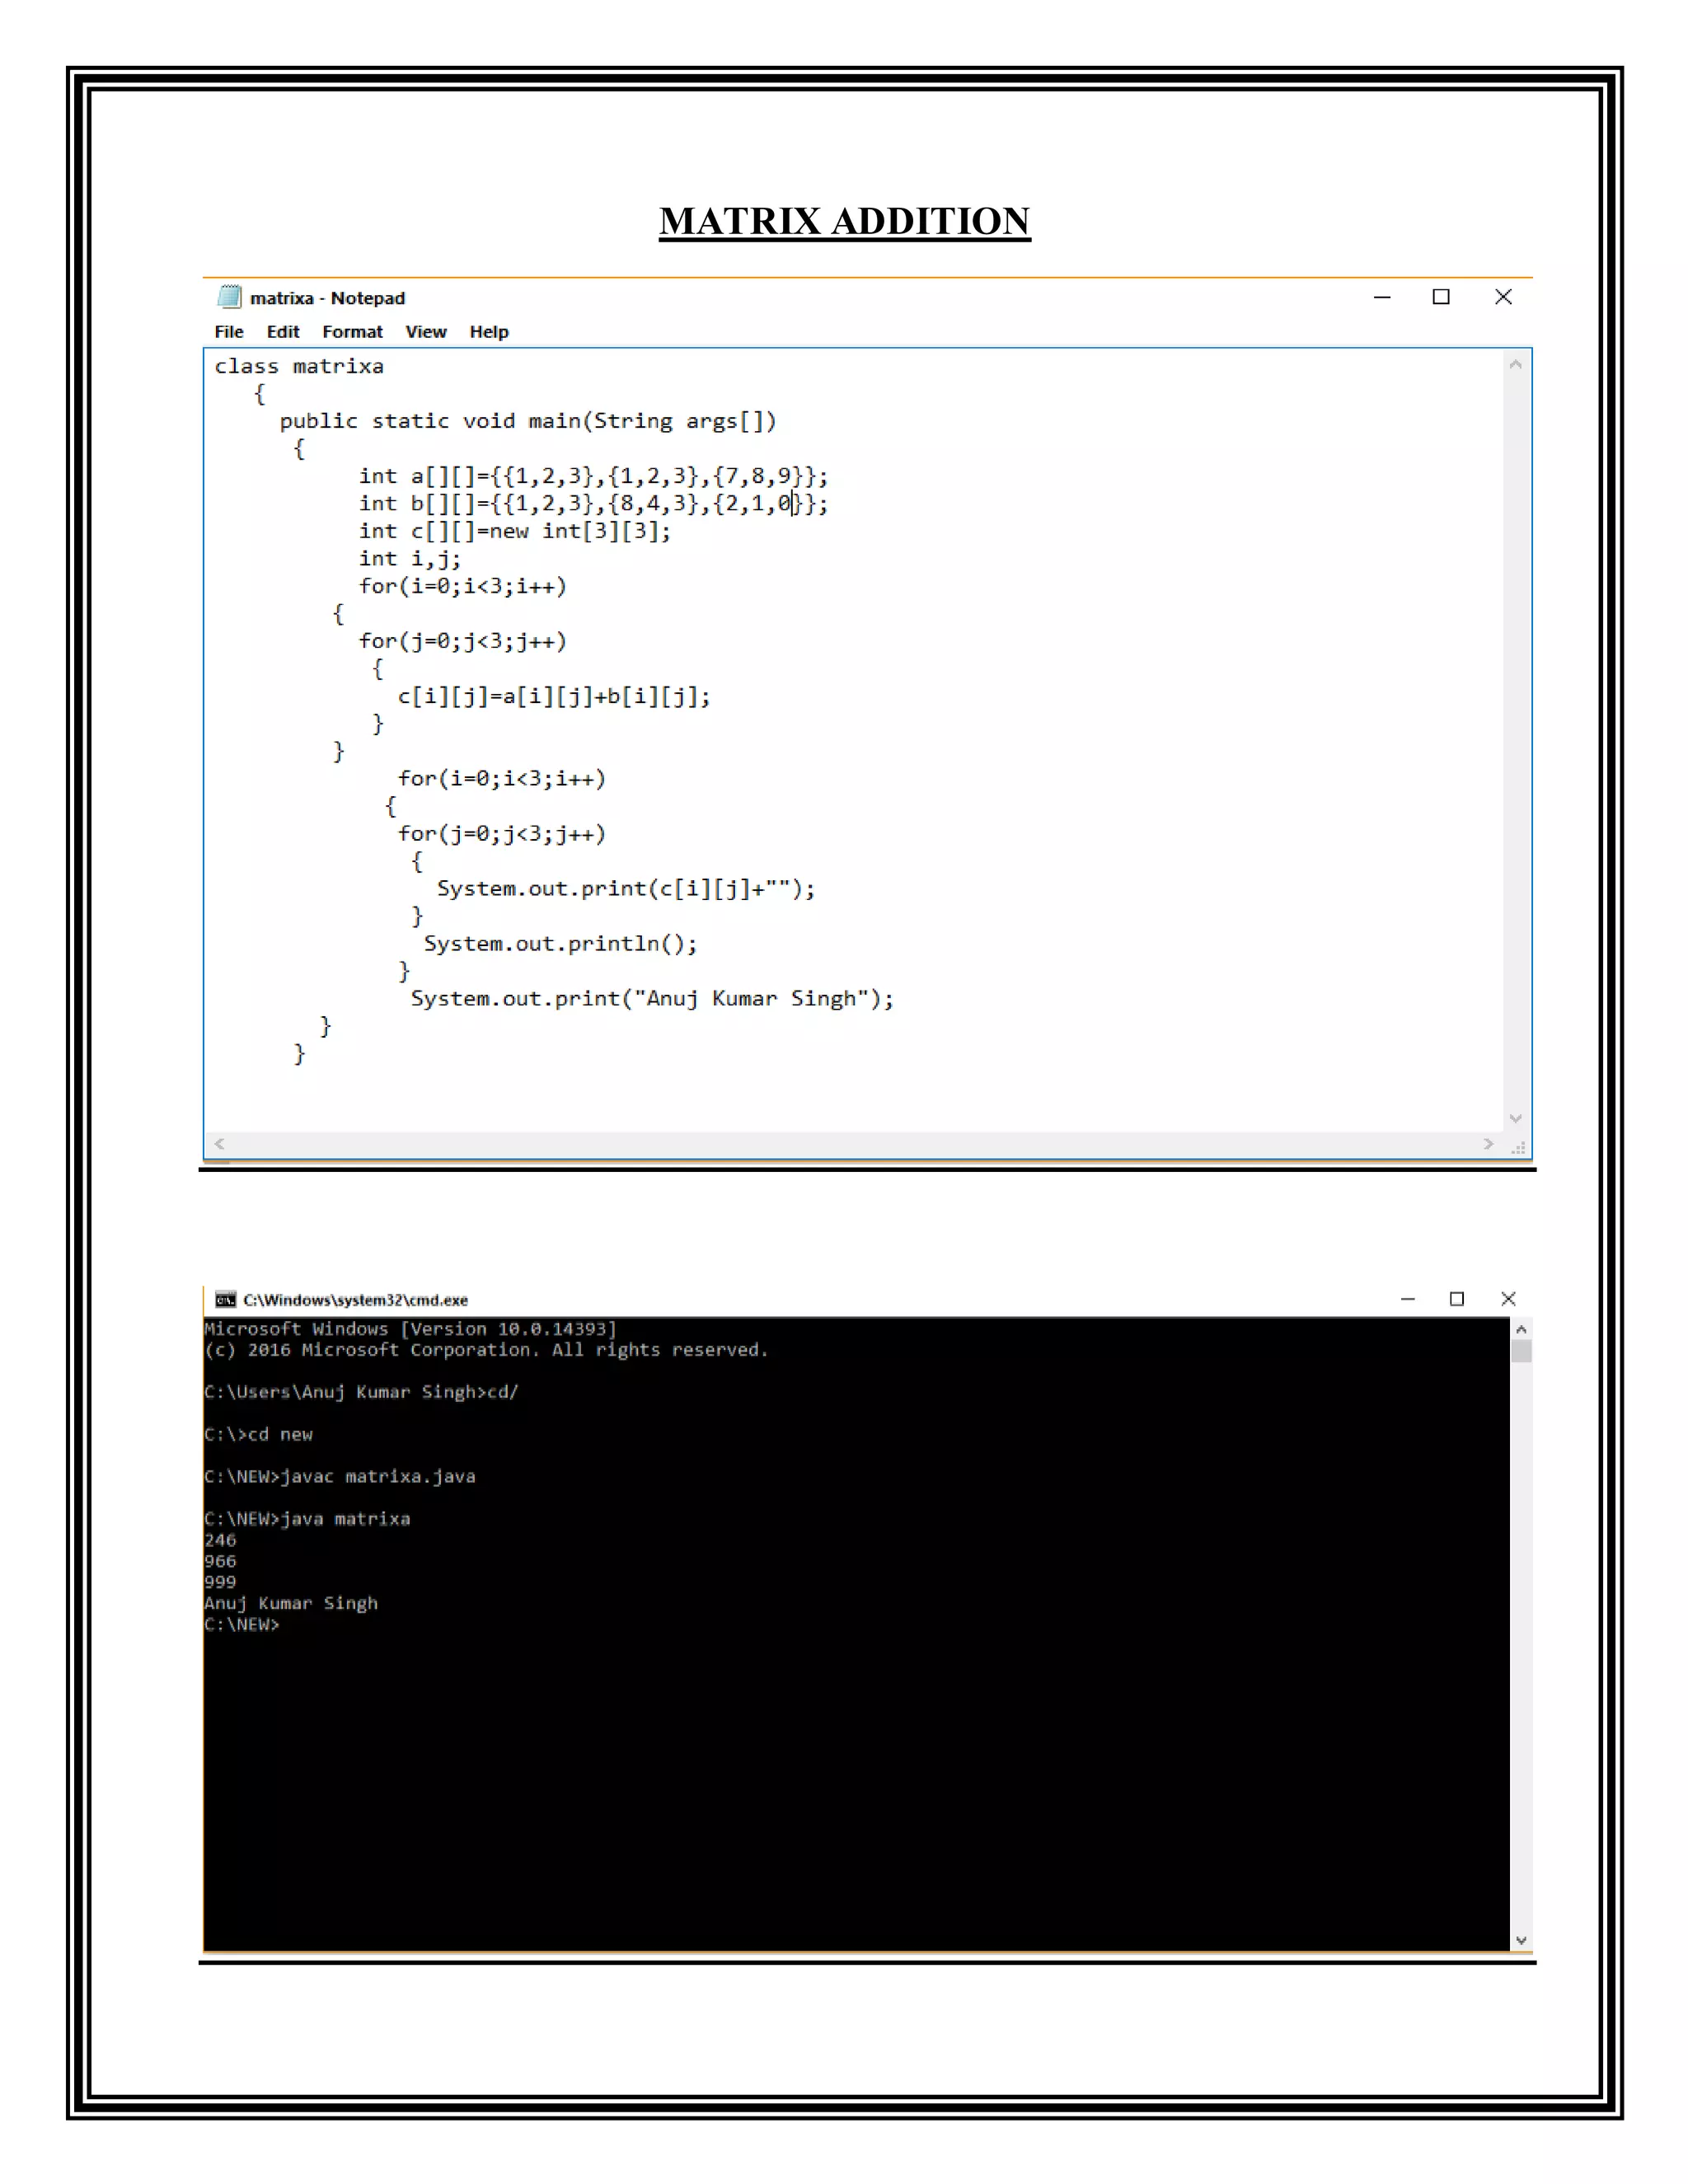The height and width of the screenshot is (2184, 1688).
Task: Click the 'cd new' command line in cmd
Action: (x=258, y=1434)
